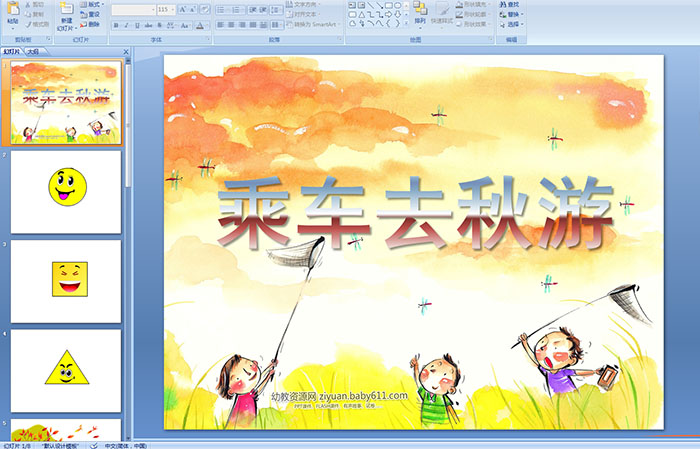Screen dimensions: 700x449
Task: Click the Select (选择) button
Action: (x=512, y=24)
